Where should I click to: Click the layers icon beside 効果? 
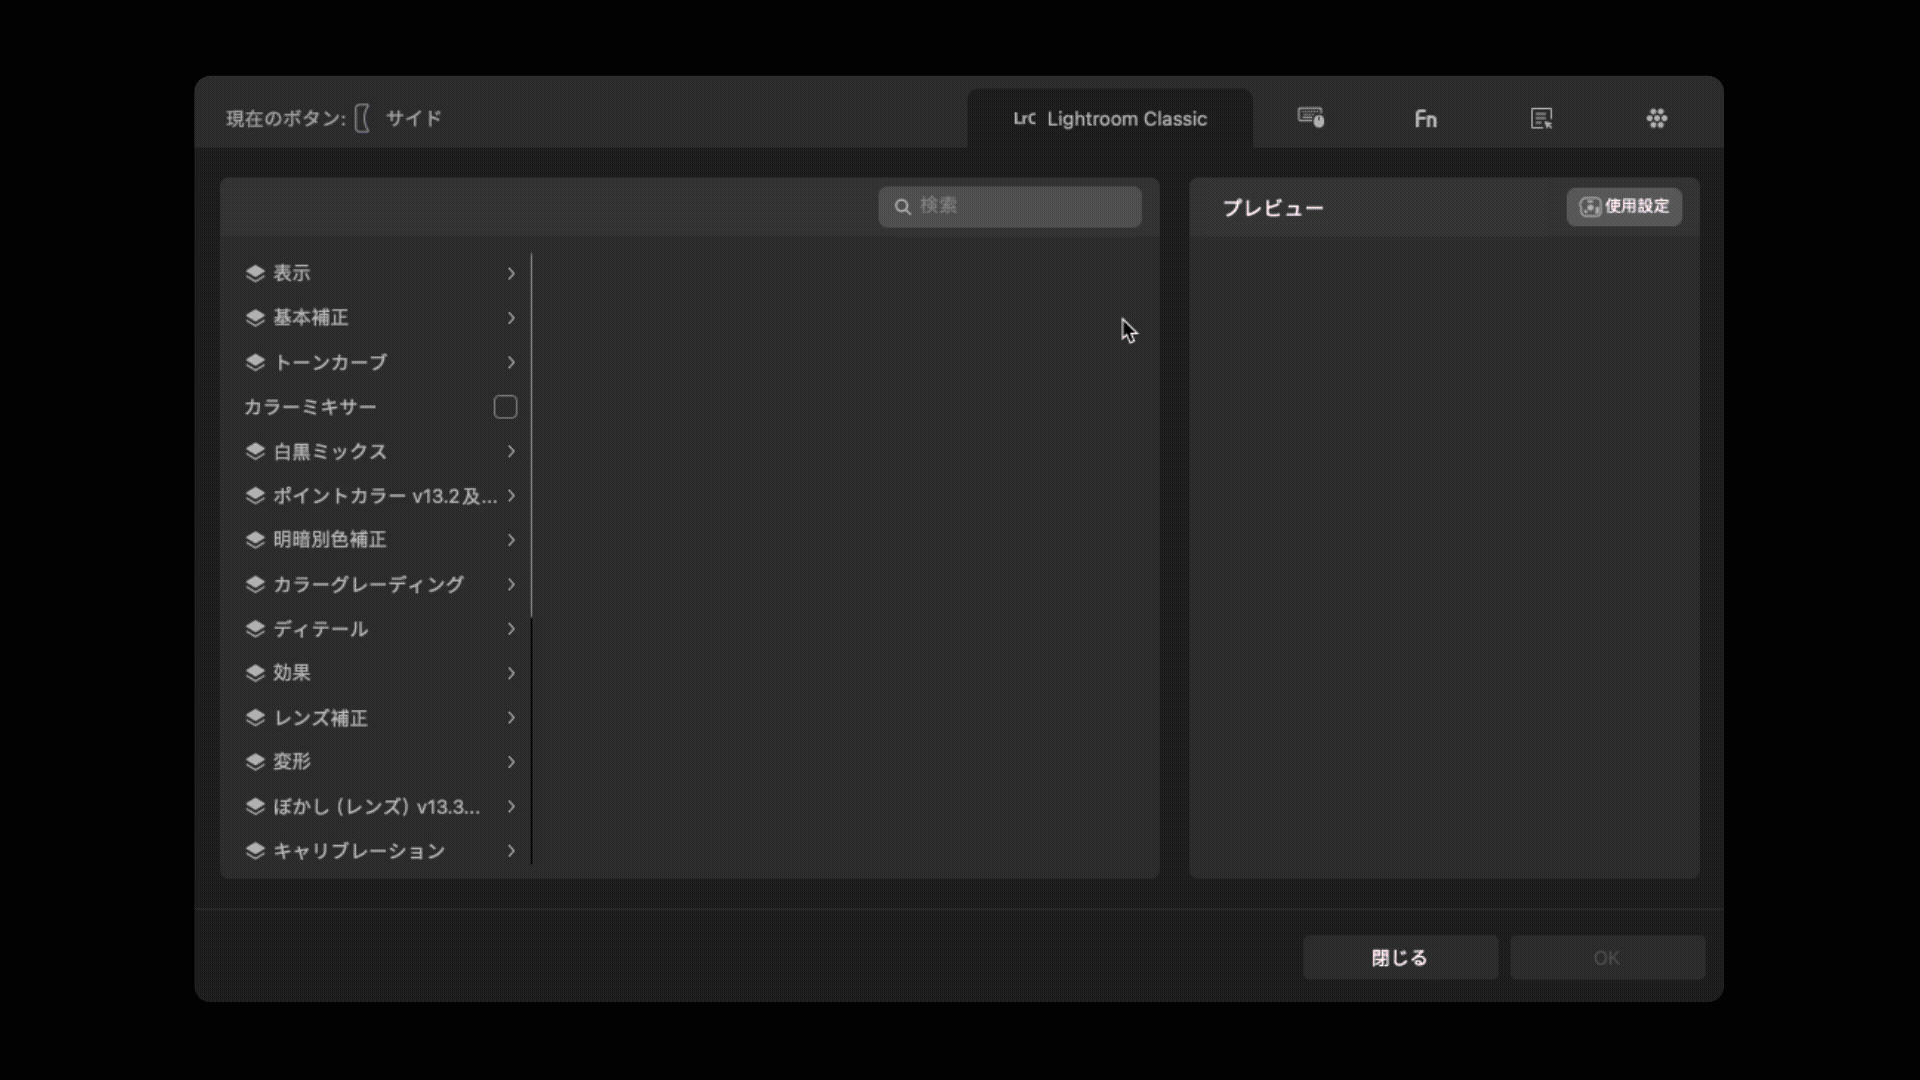[255, 673]
